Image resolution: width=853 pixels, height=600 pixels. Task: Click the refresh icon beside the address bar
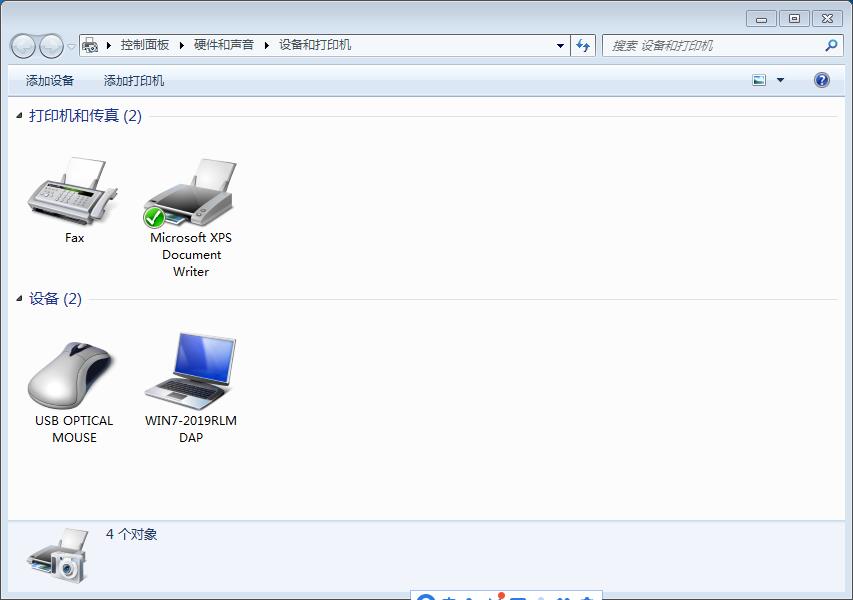coord(583,45)
